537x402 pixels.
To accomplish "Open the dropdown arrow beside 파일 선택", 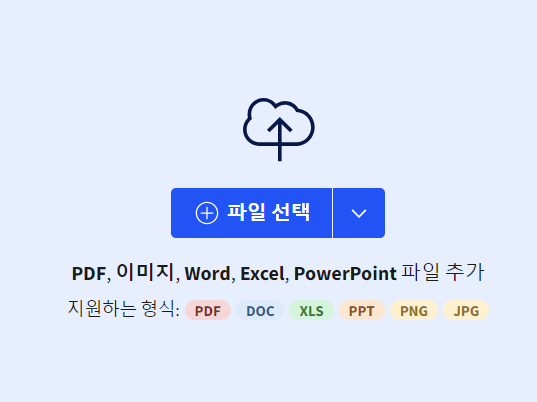I will (359, 213).
